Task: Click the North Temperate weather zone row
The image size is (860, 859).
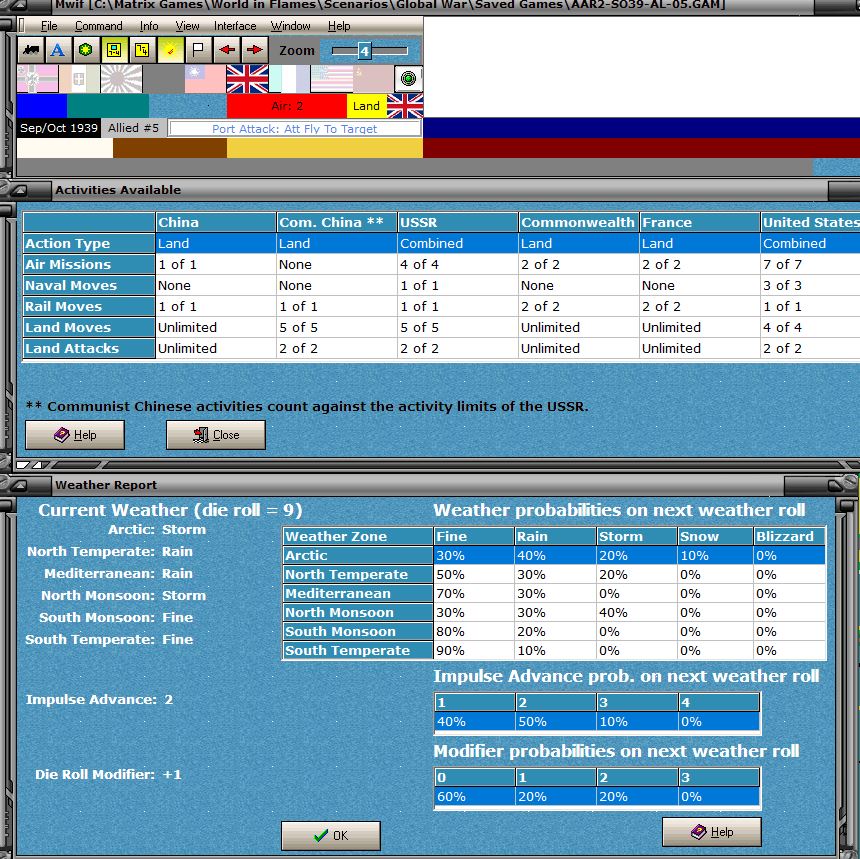Action: (x=554, y=574)
